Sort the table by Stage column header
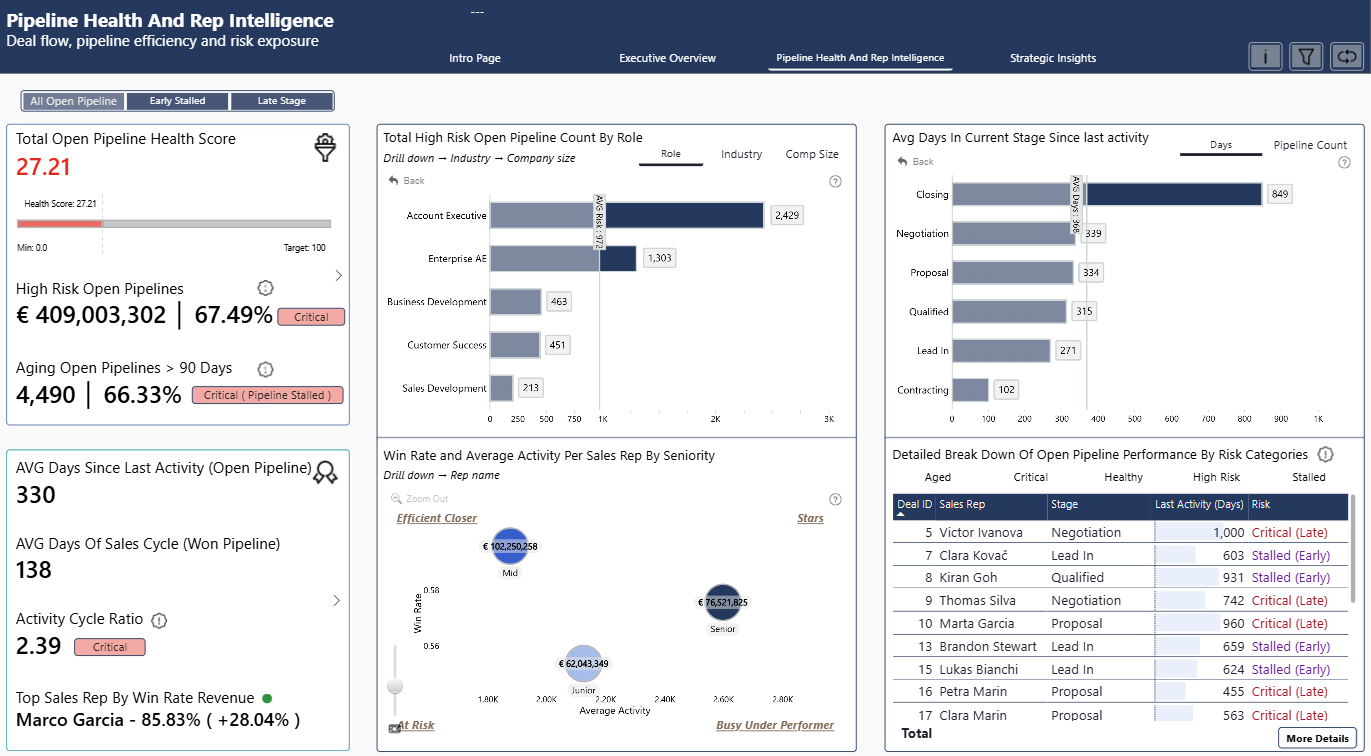 (1098, 508)
